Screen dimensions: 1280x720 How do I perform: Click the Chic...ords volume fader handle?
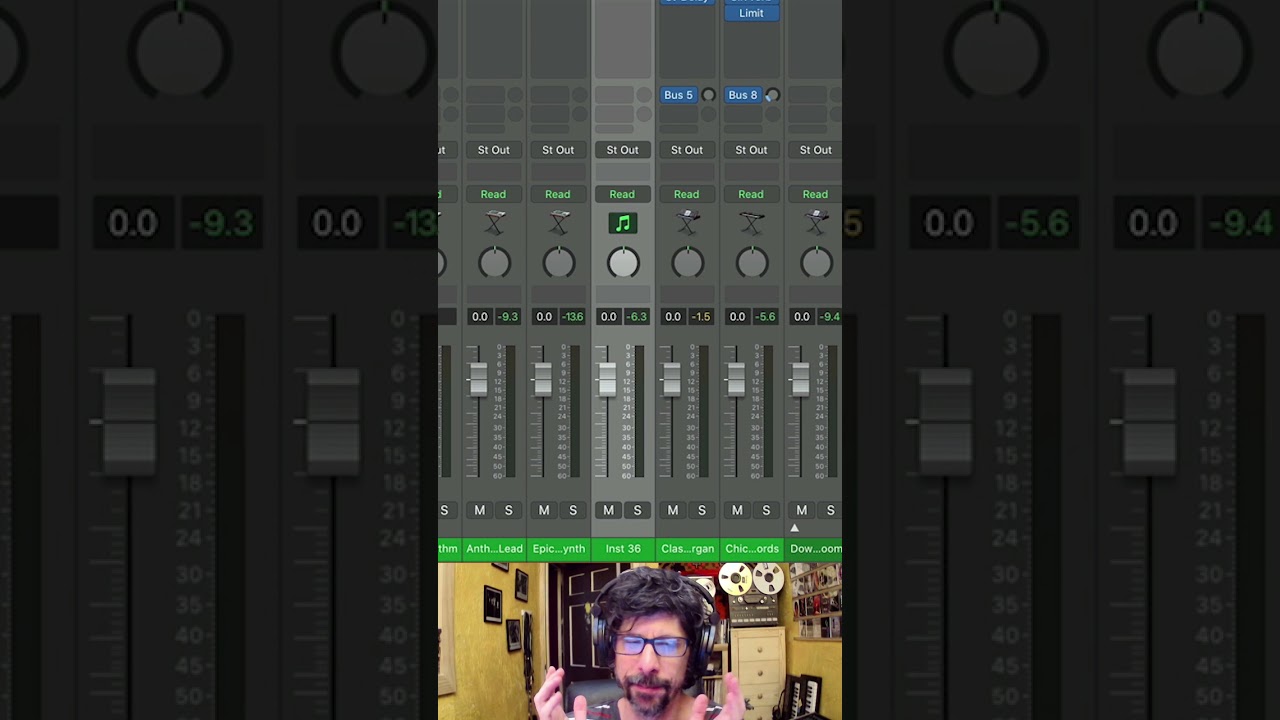[x=736, y=380]
